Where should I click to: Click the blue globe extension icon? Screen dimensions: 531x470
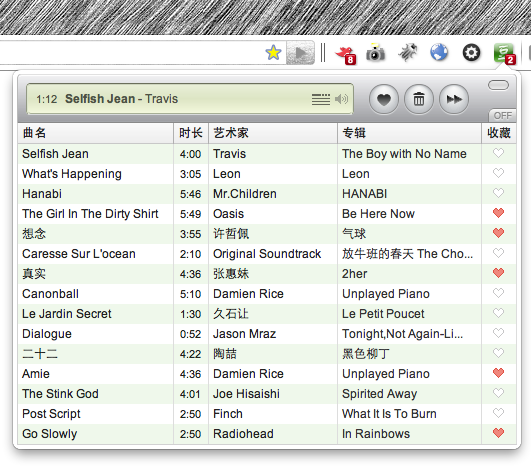(439, 52)
